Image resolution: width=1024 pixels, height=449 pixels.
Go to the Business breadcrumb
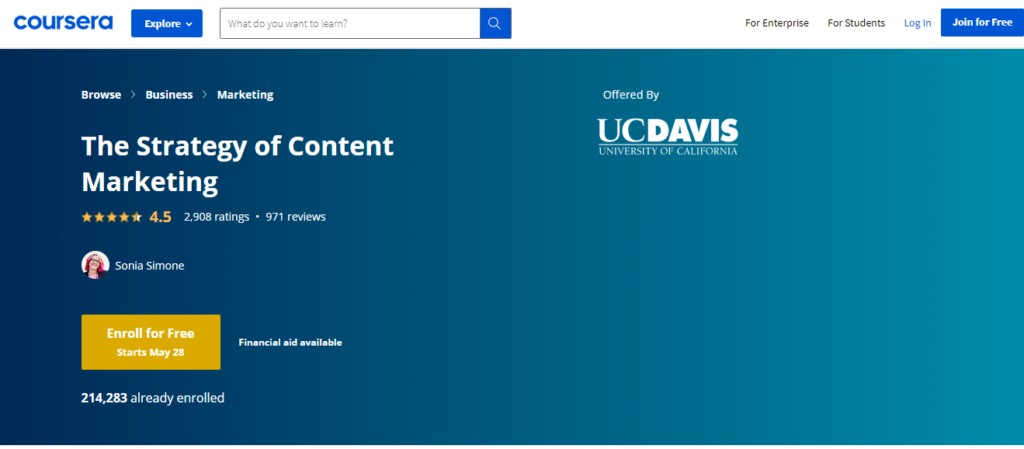pyautogui.click(x=169, y=95)
